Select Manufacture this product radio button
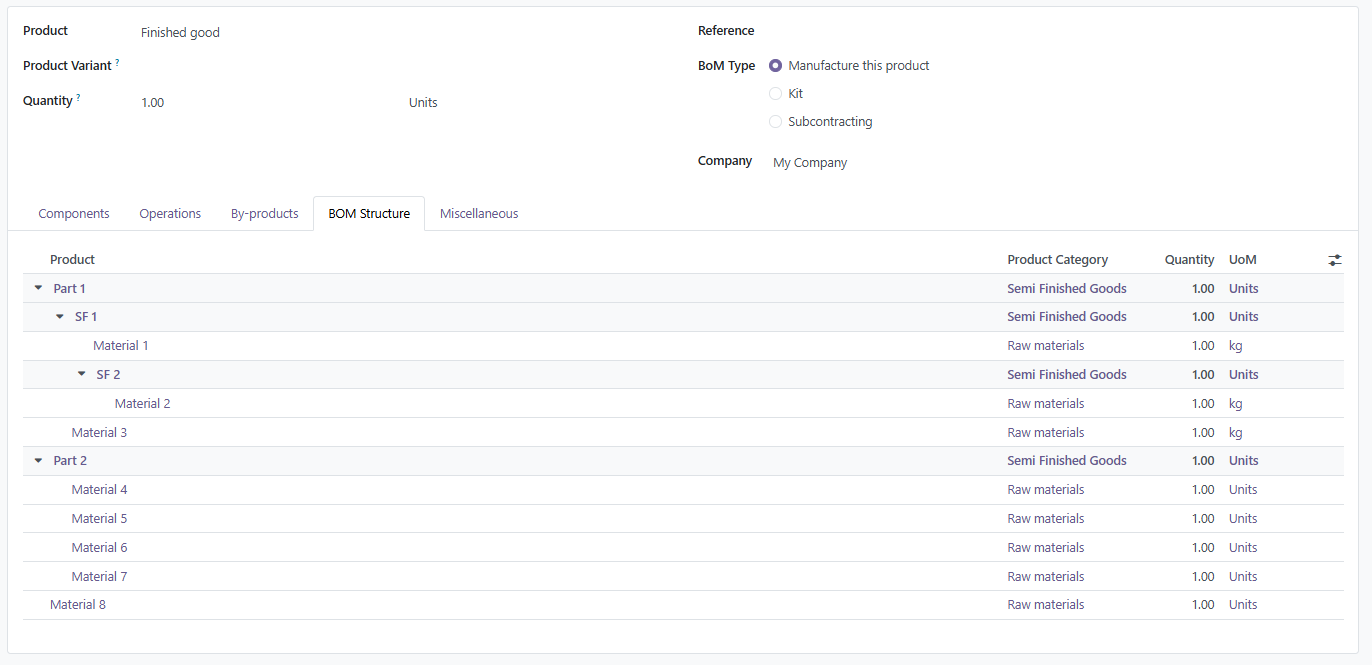Screen dimensions: 1372x665 pyautogui.click(x=775, y=66)
